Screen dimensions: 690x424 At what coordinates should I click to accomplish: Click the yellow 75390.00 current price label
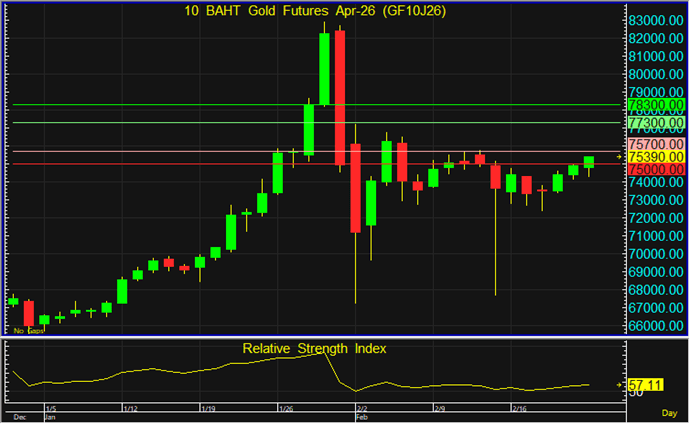coord(655,157)
